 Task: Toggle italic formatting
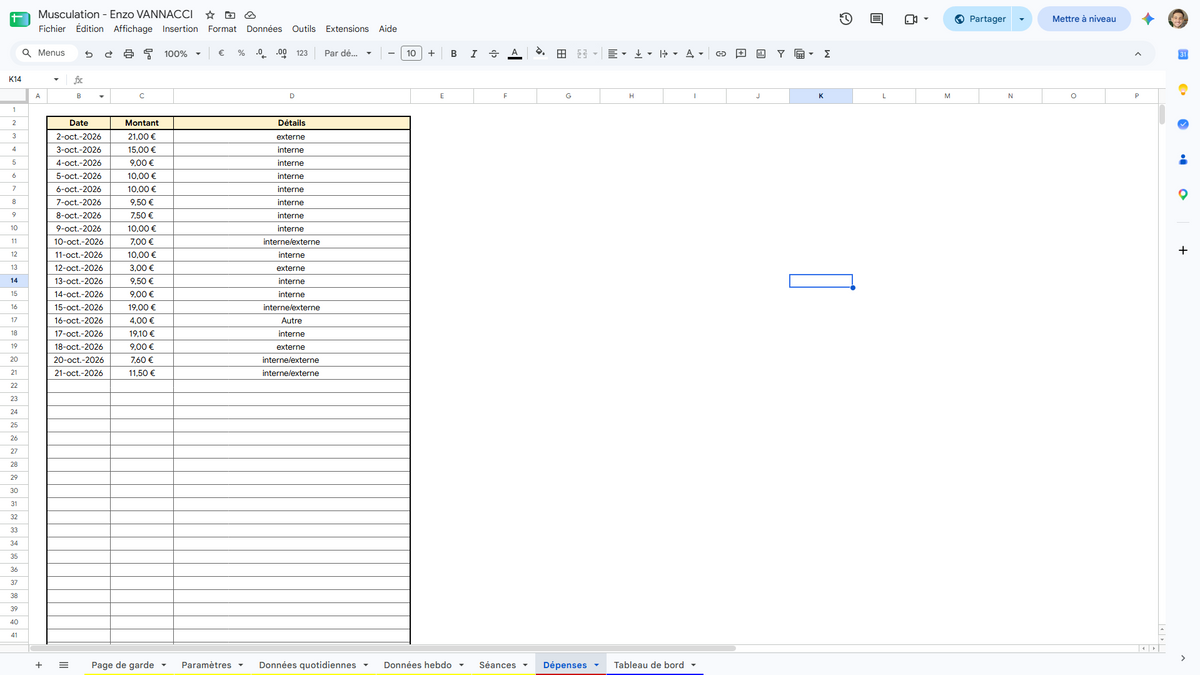474,54
